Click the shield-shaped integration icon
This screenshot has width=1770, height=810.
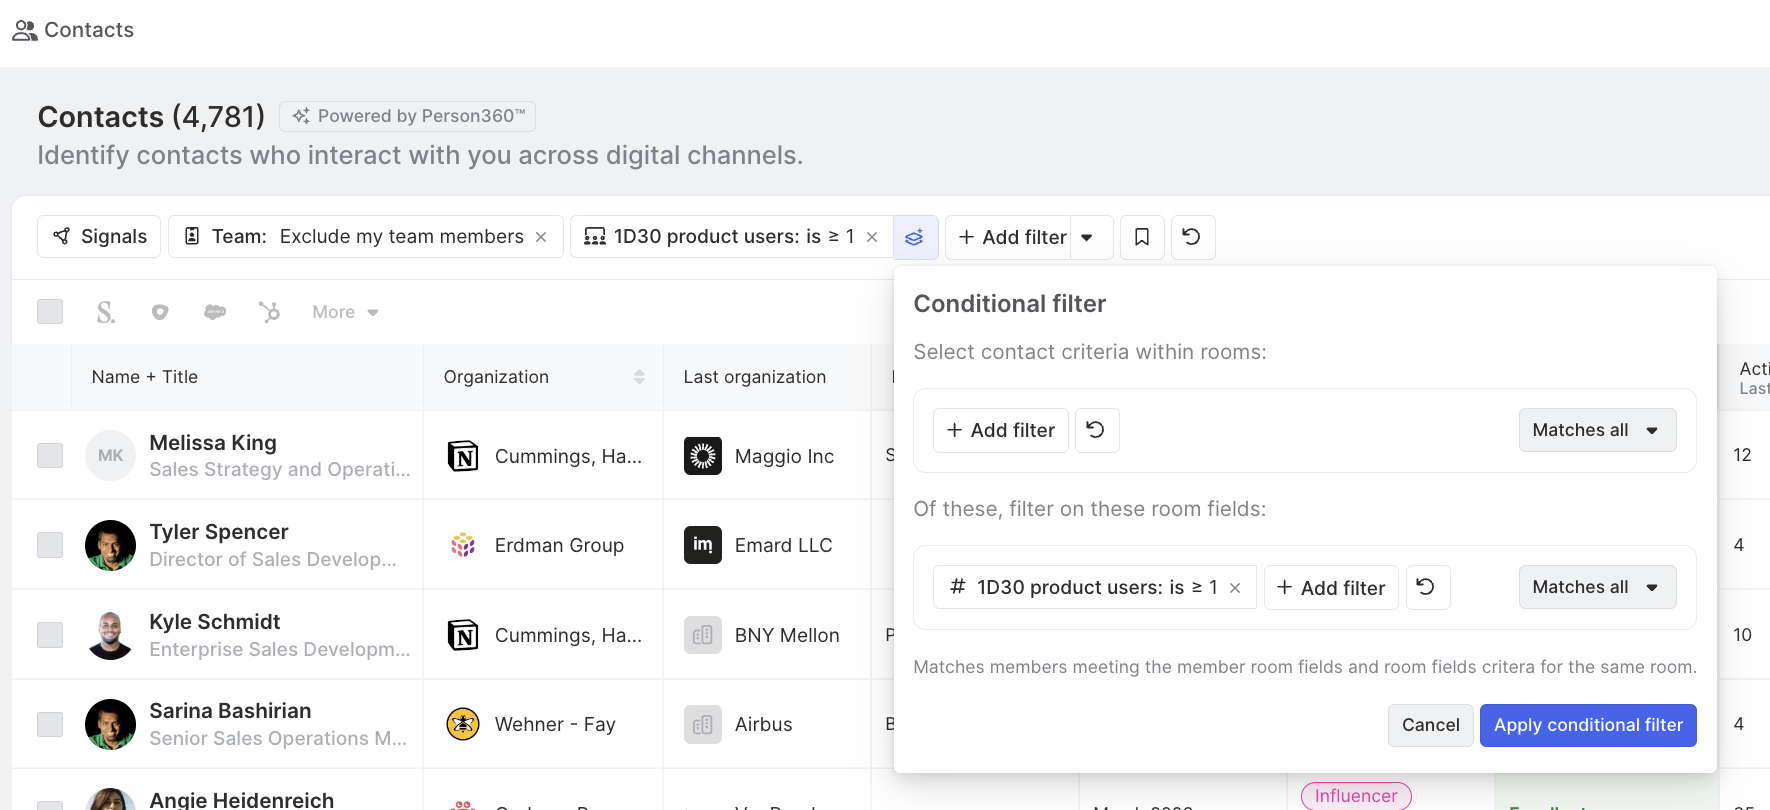(x=160, y=312)
